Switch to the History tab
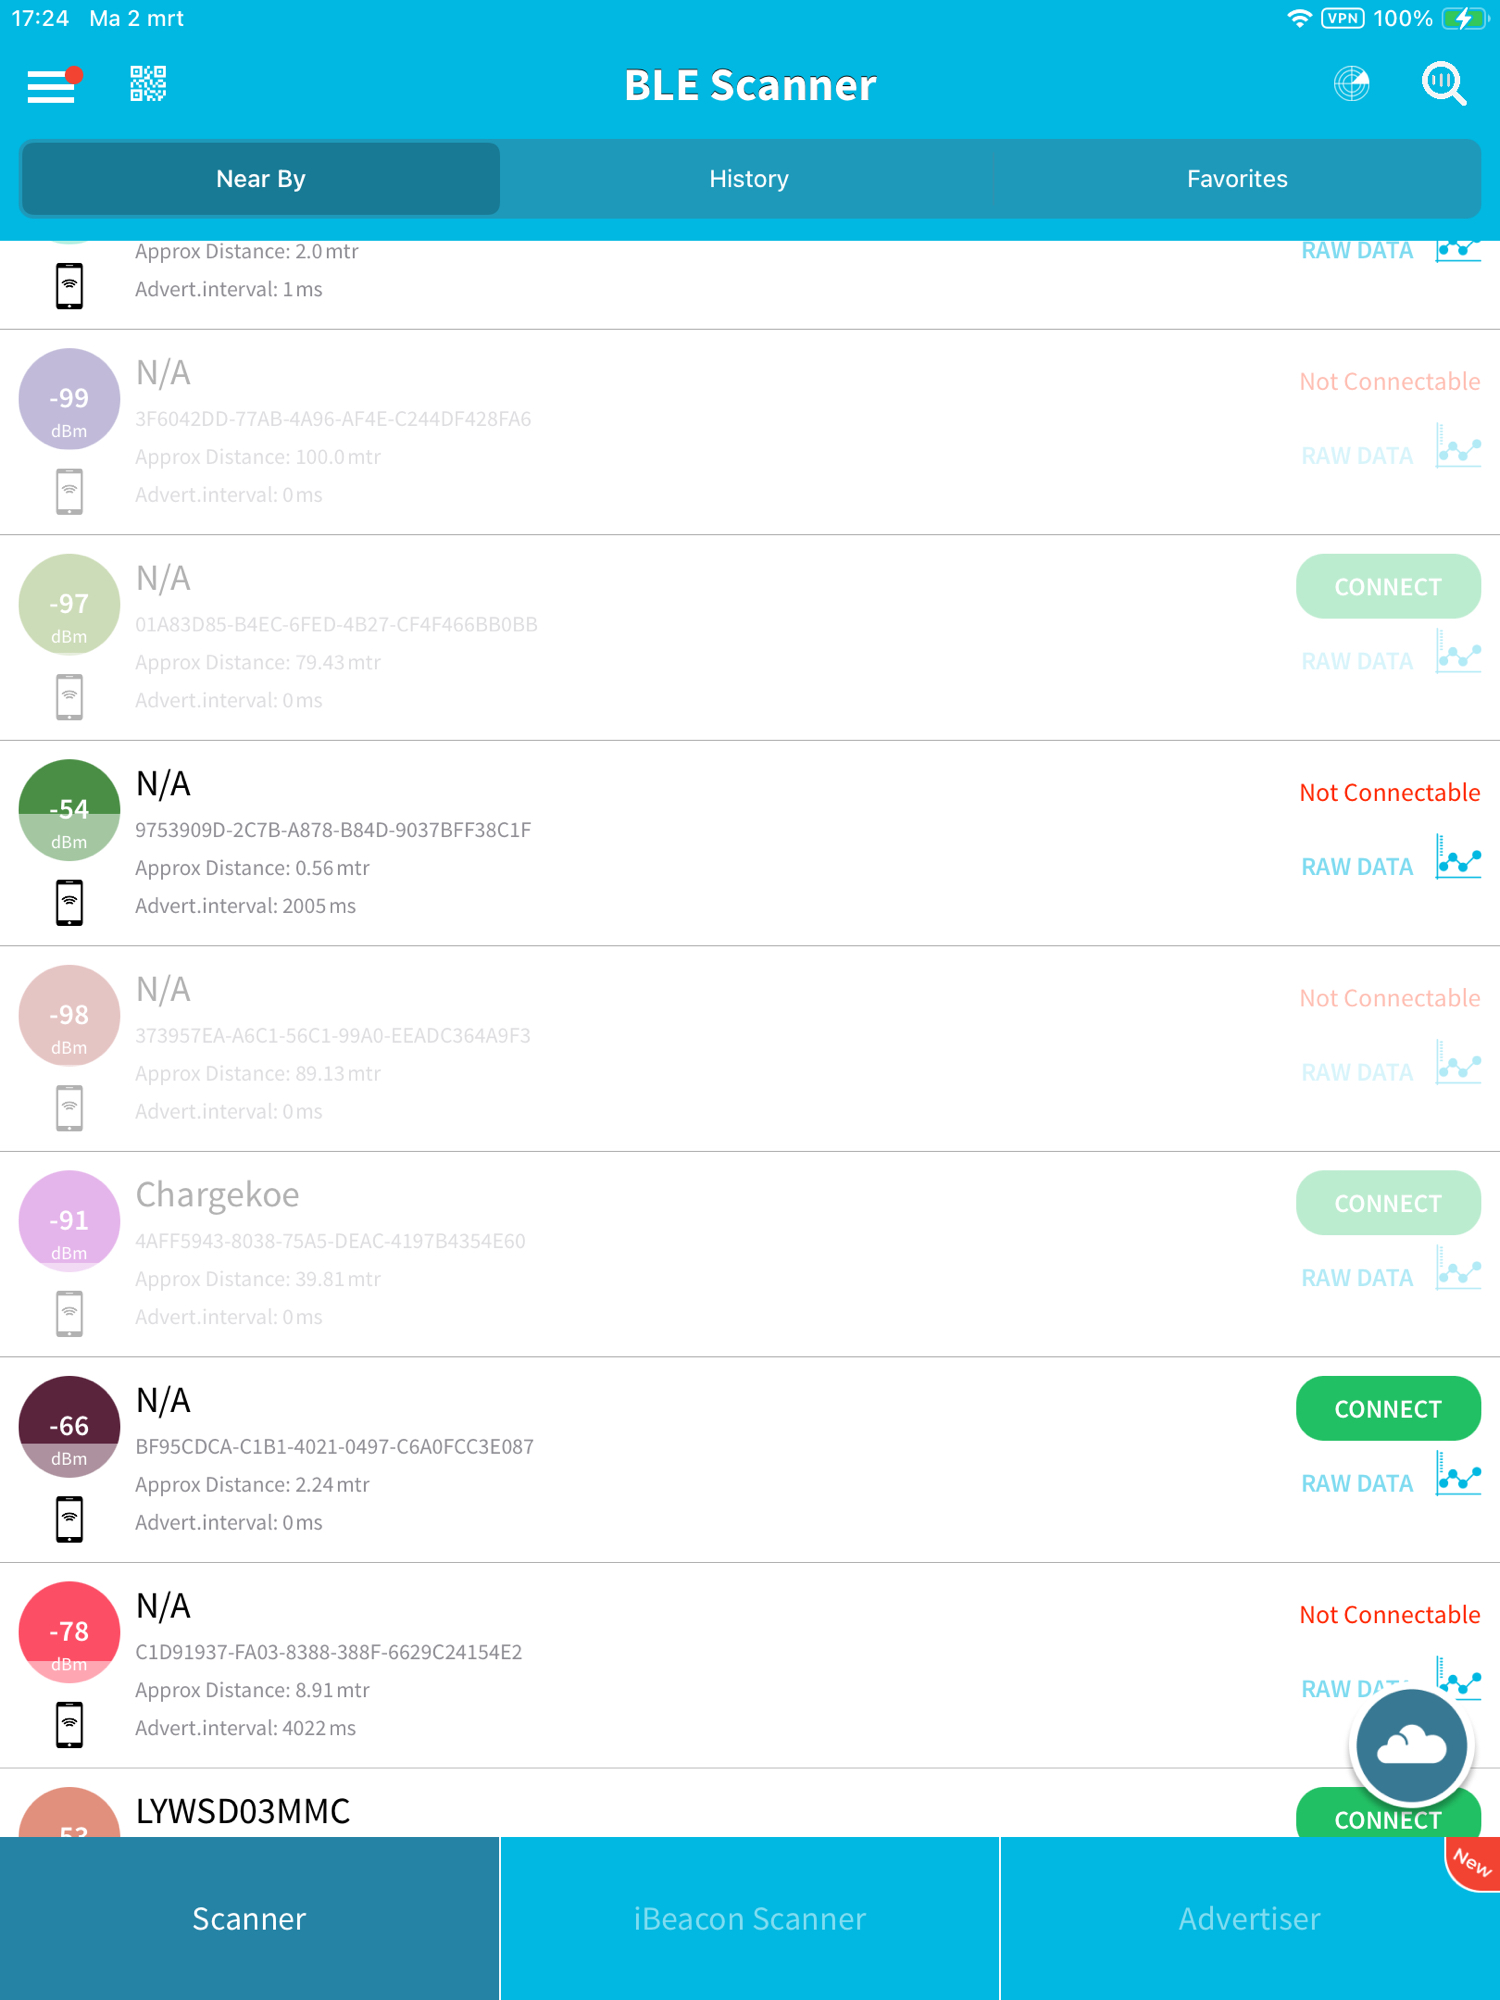 749,179
